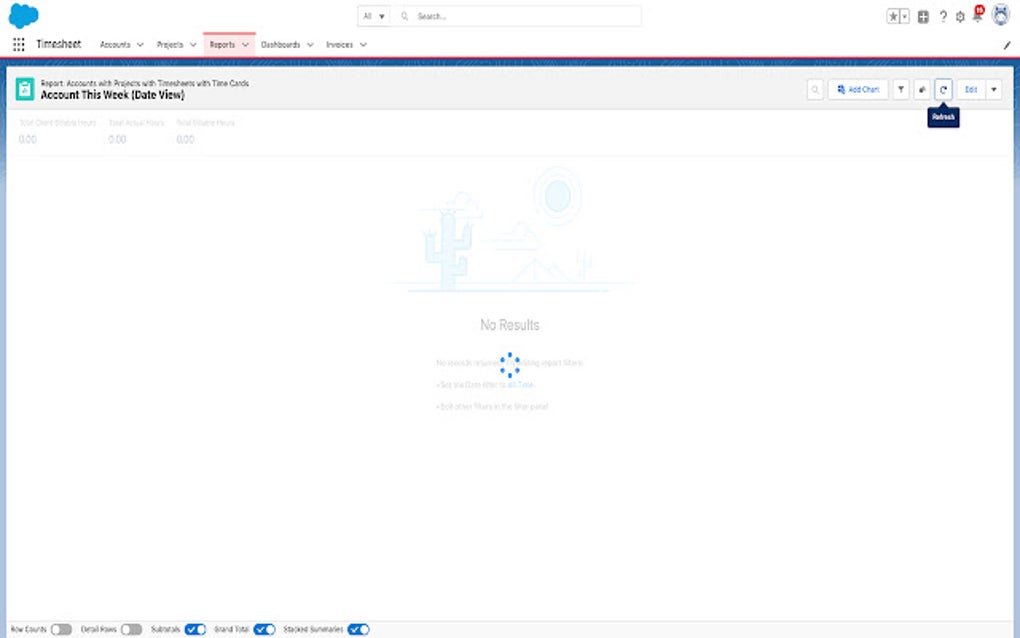Click the search magnifier icon on the report toolbar
Screen dimensions: 1020x638
tap(814, 89)
